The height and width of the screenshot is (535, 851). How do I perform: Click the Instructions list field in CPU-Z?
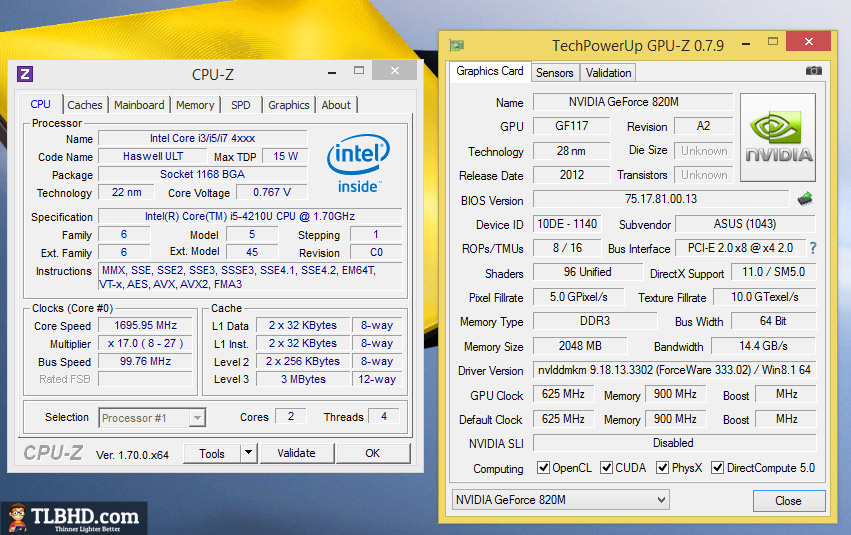[250, 277]
